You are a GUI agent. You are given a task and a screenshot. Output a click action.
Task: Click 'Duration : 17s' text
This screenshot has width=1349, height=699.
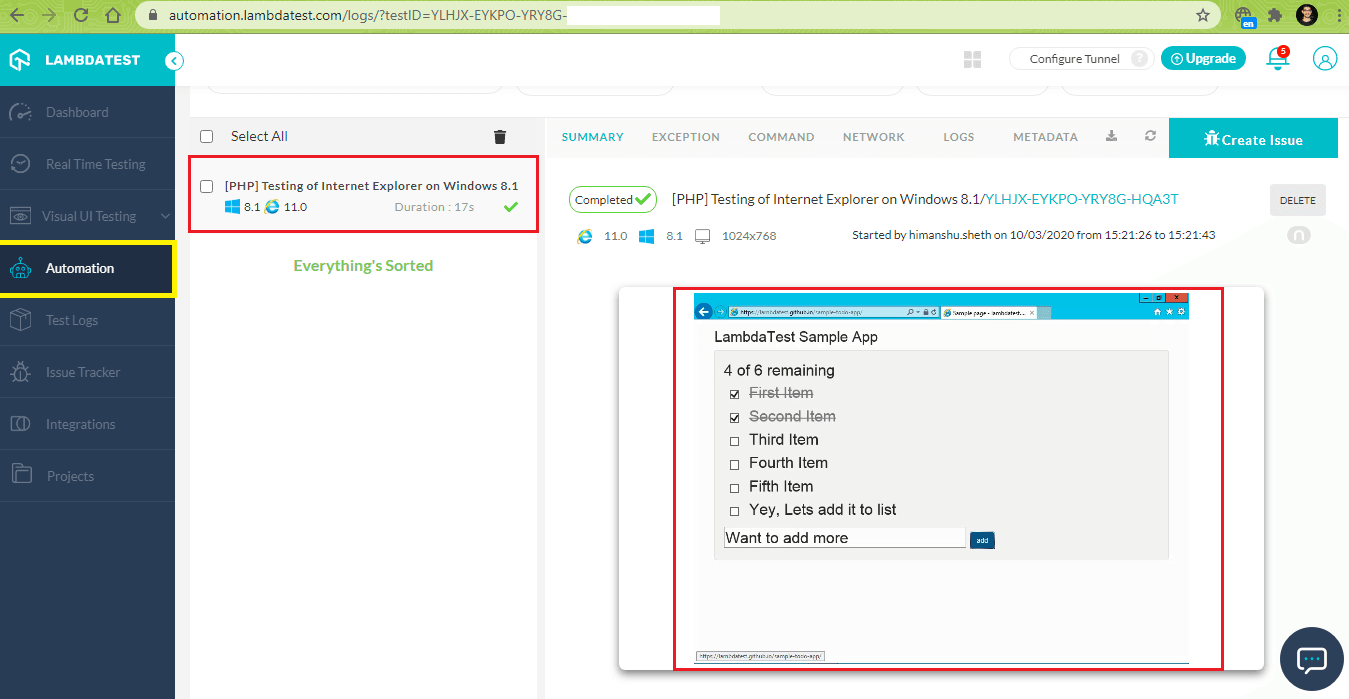(434, 207)
